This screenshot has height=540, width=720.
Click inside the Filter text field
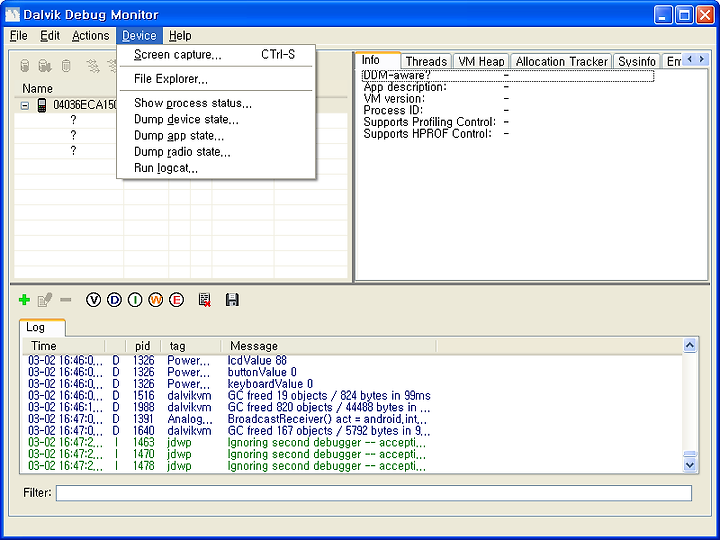click(x=374, y=493)
